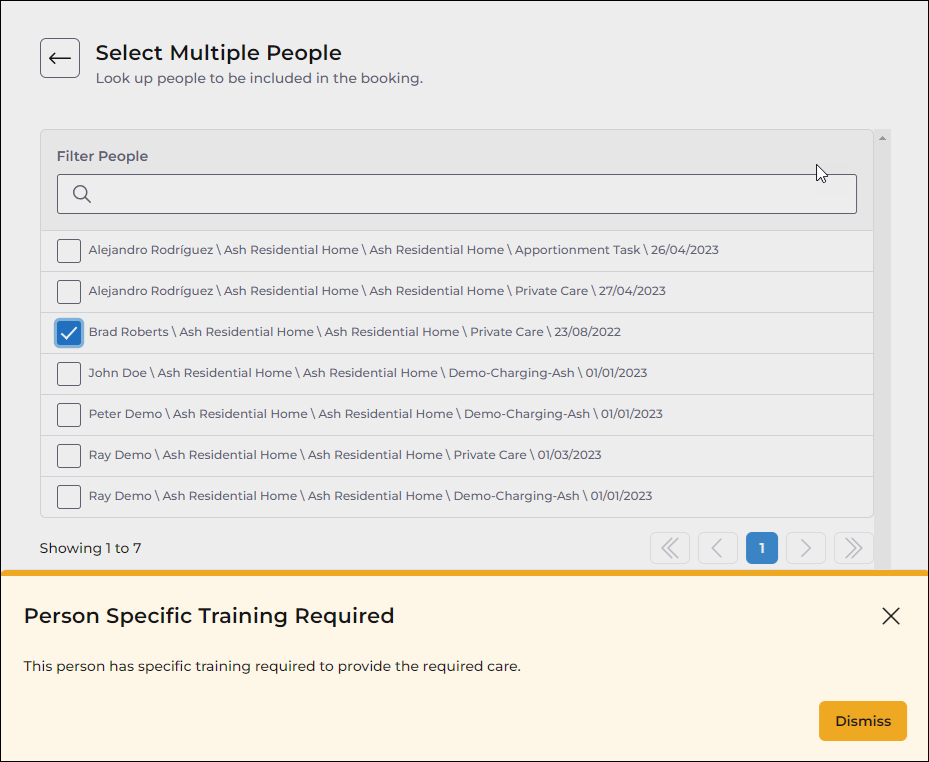Tick Alejandro Rodríguez Private Care 27/04/2023 checkbox

click(69, 292)
